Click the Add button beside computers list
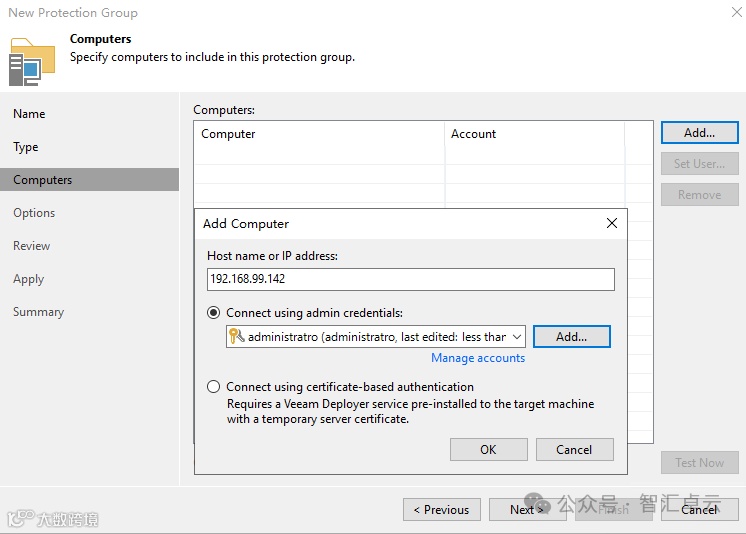 [x=699, y=133]
